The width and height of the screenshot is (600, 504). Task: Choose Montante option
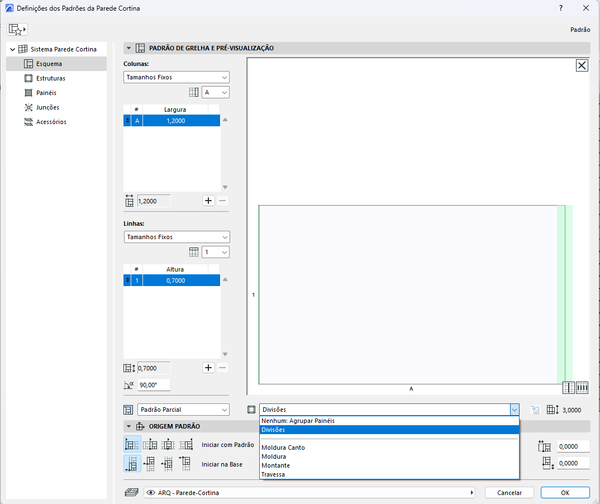tap(389, 465)
